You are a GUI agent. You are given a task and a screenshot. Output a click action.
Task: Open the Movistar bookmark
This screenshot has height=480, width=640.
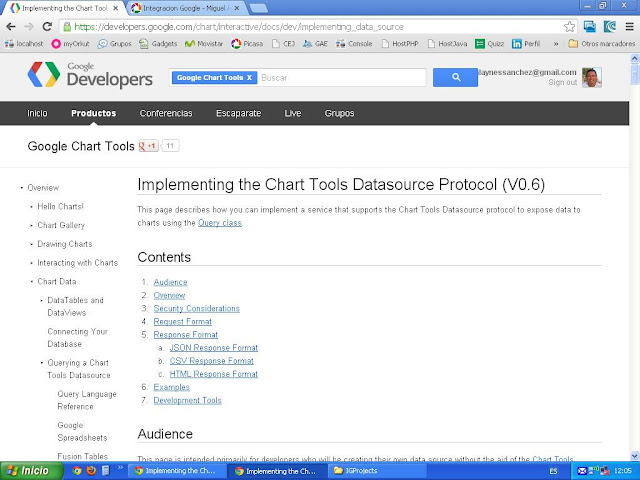click(204, 44)
